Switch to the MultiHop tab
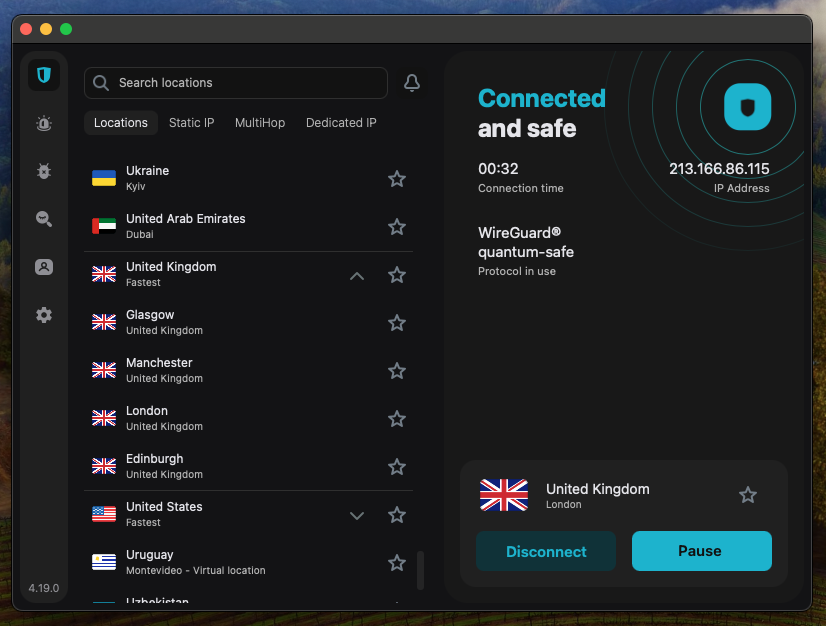The width and height of the screenshot is (826, 626). tap(260, 123)
